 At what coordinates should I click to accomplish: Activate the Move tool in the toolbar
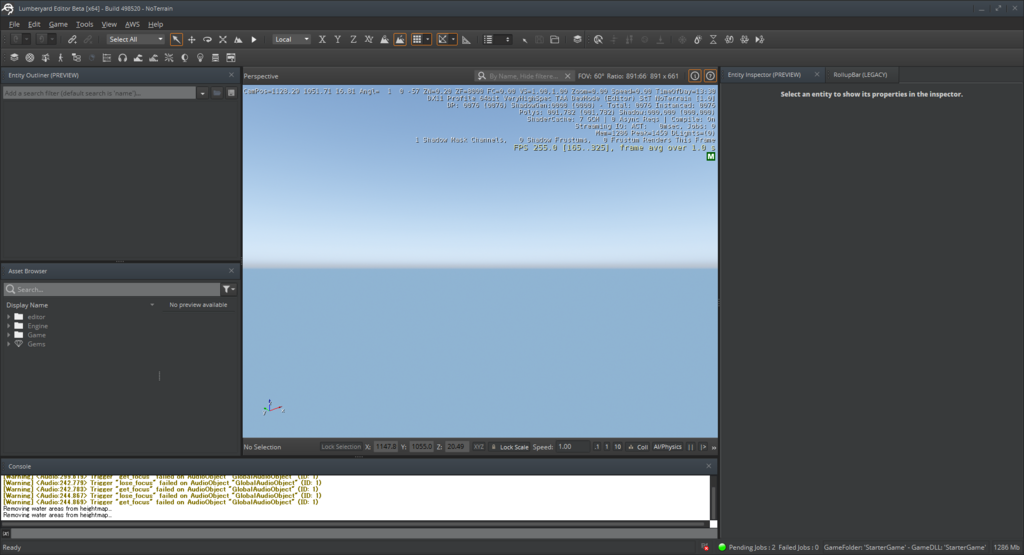click(192, 40)
